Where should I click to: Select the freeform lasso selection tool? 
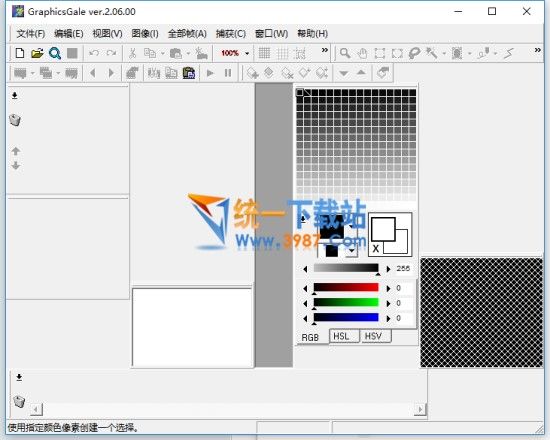point(397,54)
